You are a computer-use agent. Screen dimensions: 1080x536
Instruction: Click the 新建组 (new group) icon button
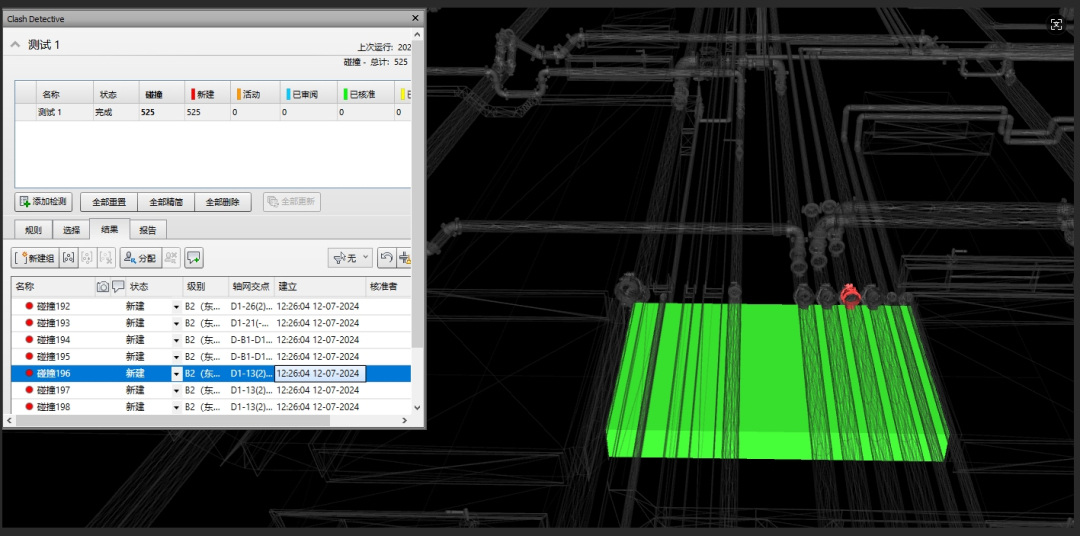[x=34, y=258]
